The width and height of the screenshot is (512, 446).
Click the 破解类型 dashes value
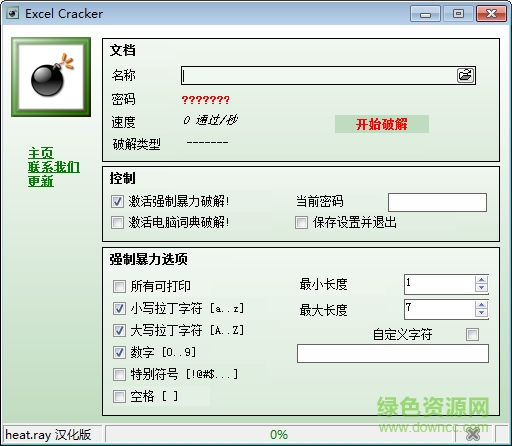[x=207, y=143]
